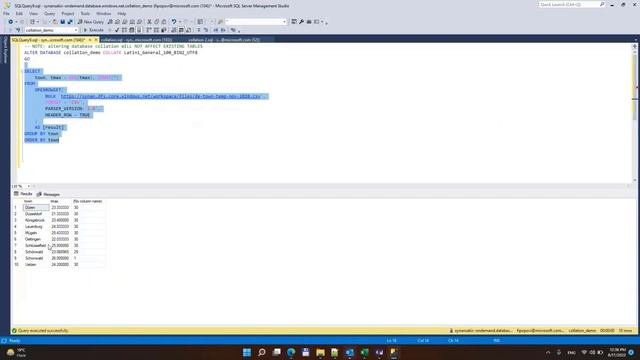Open SSMS icon on taskbar

394,352
